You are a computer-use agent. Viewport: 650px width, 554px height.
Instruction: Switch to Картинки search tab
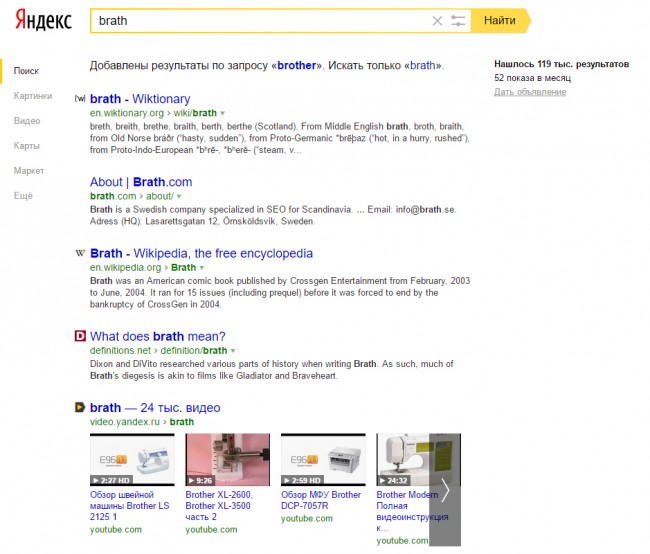click(32, 96)
